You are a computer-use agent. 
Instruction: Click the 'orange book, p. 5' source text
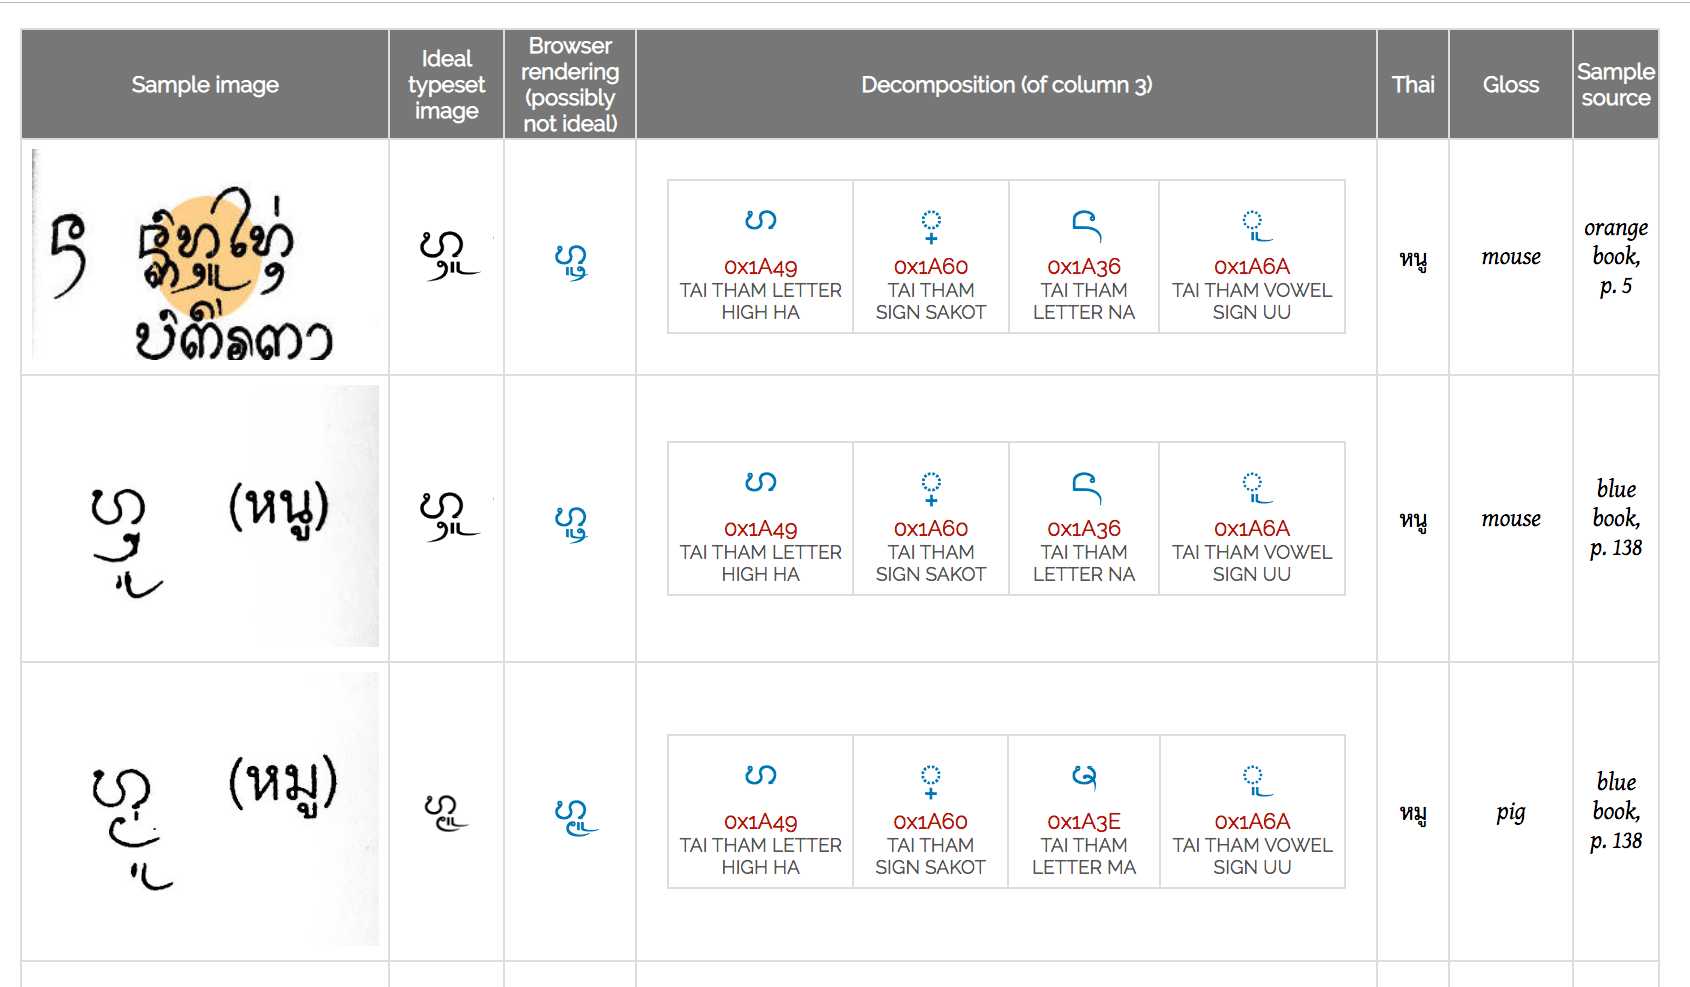coord(1615,257)
